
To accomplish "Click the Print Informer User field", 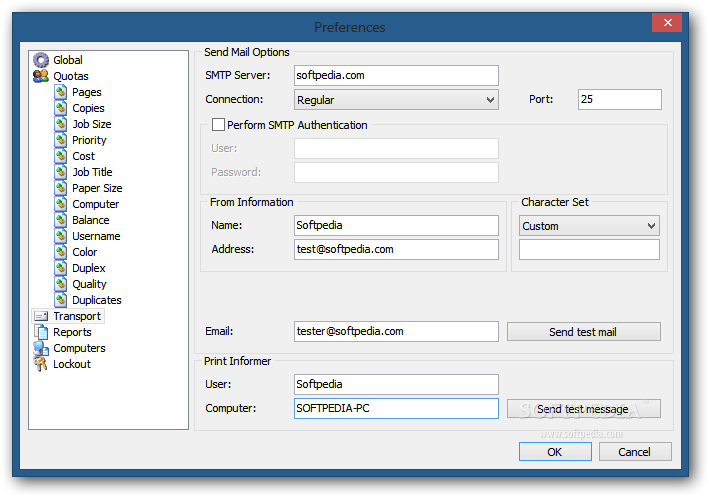I will [x=396, y=384].
